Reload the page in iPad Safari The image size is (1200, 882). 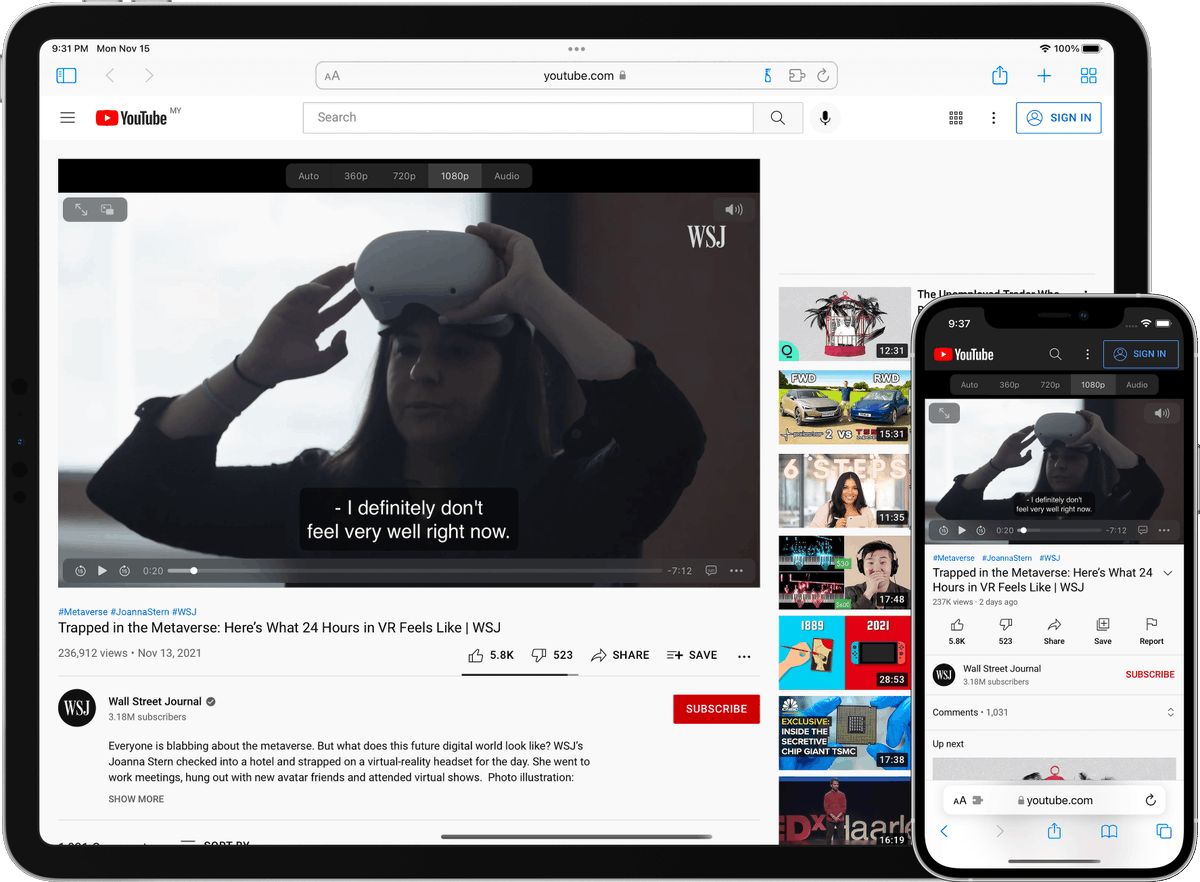[823, 75]
